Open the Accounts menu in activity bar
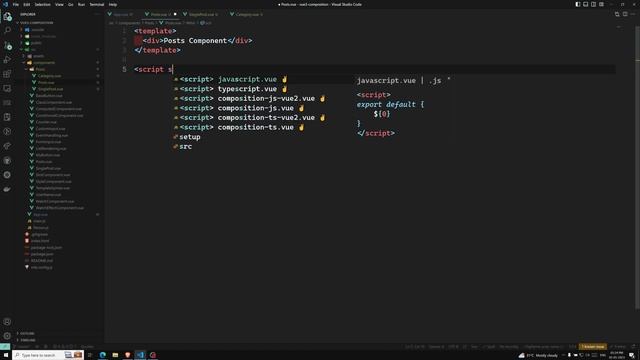This screenshot has height=360, width=640. pos(7,322)
